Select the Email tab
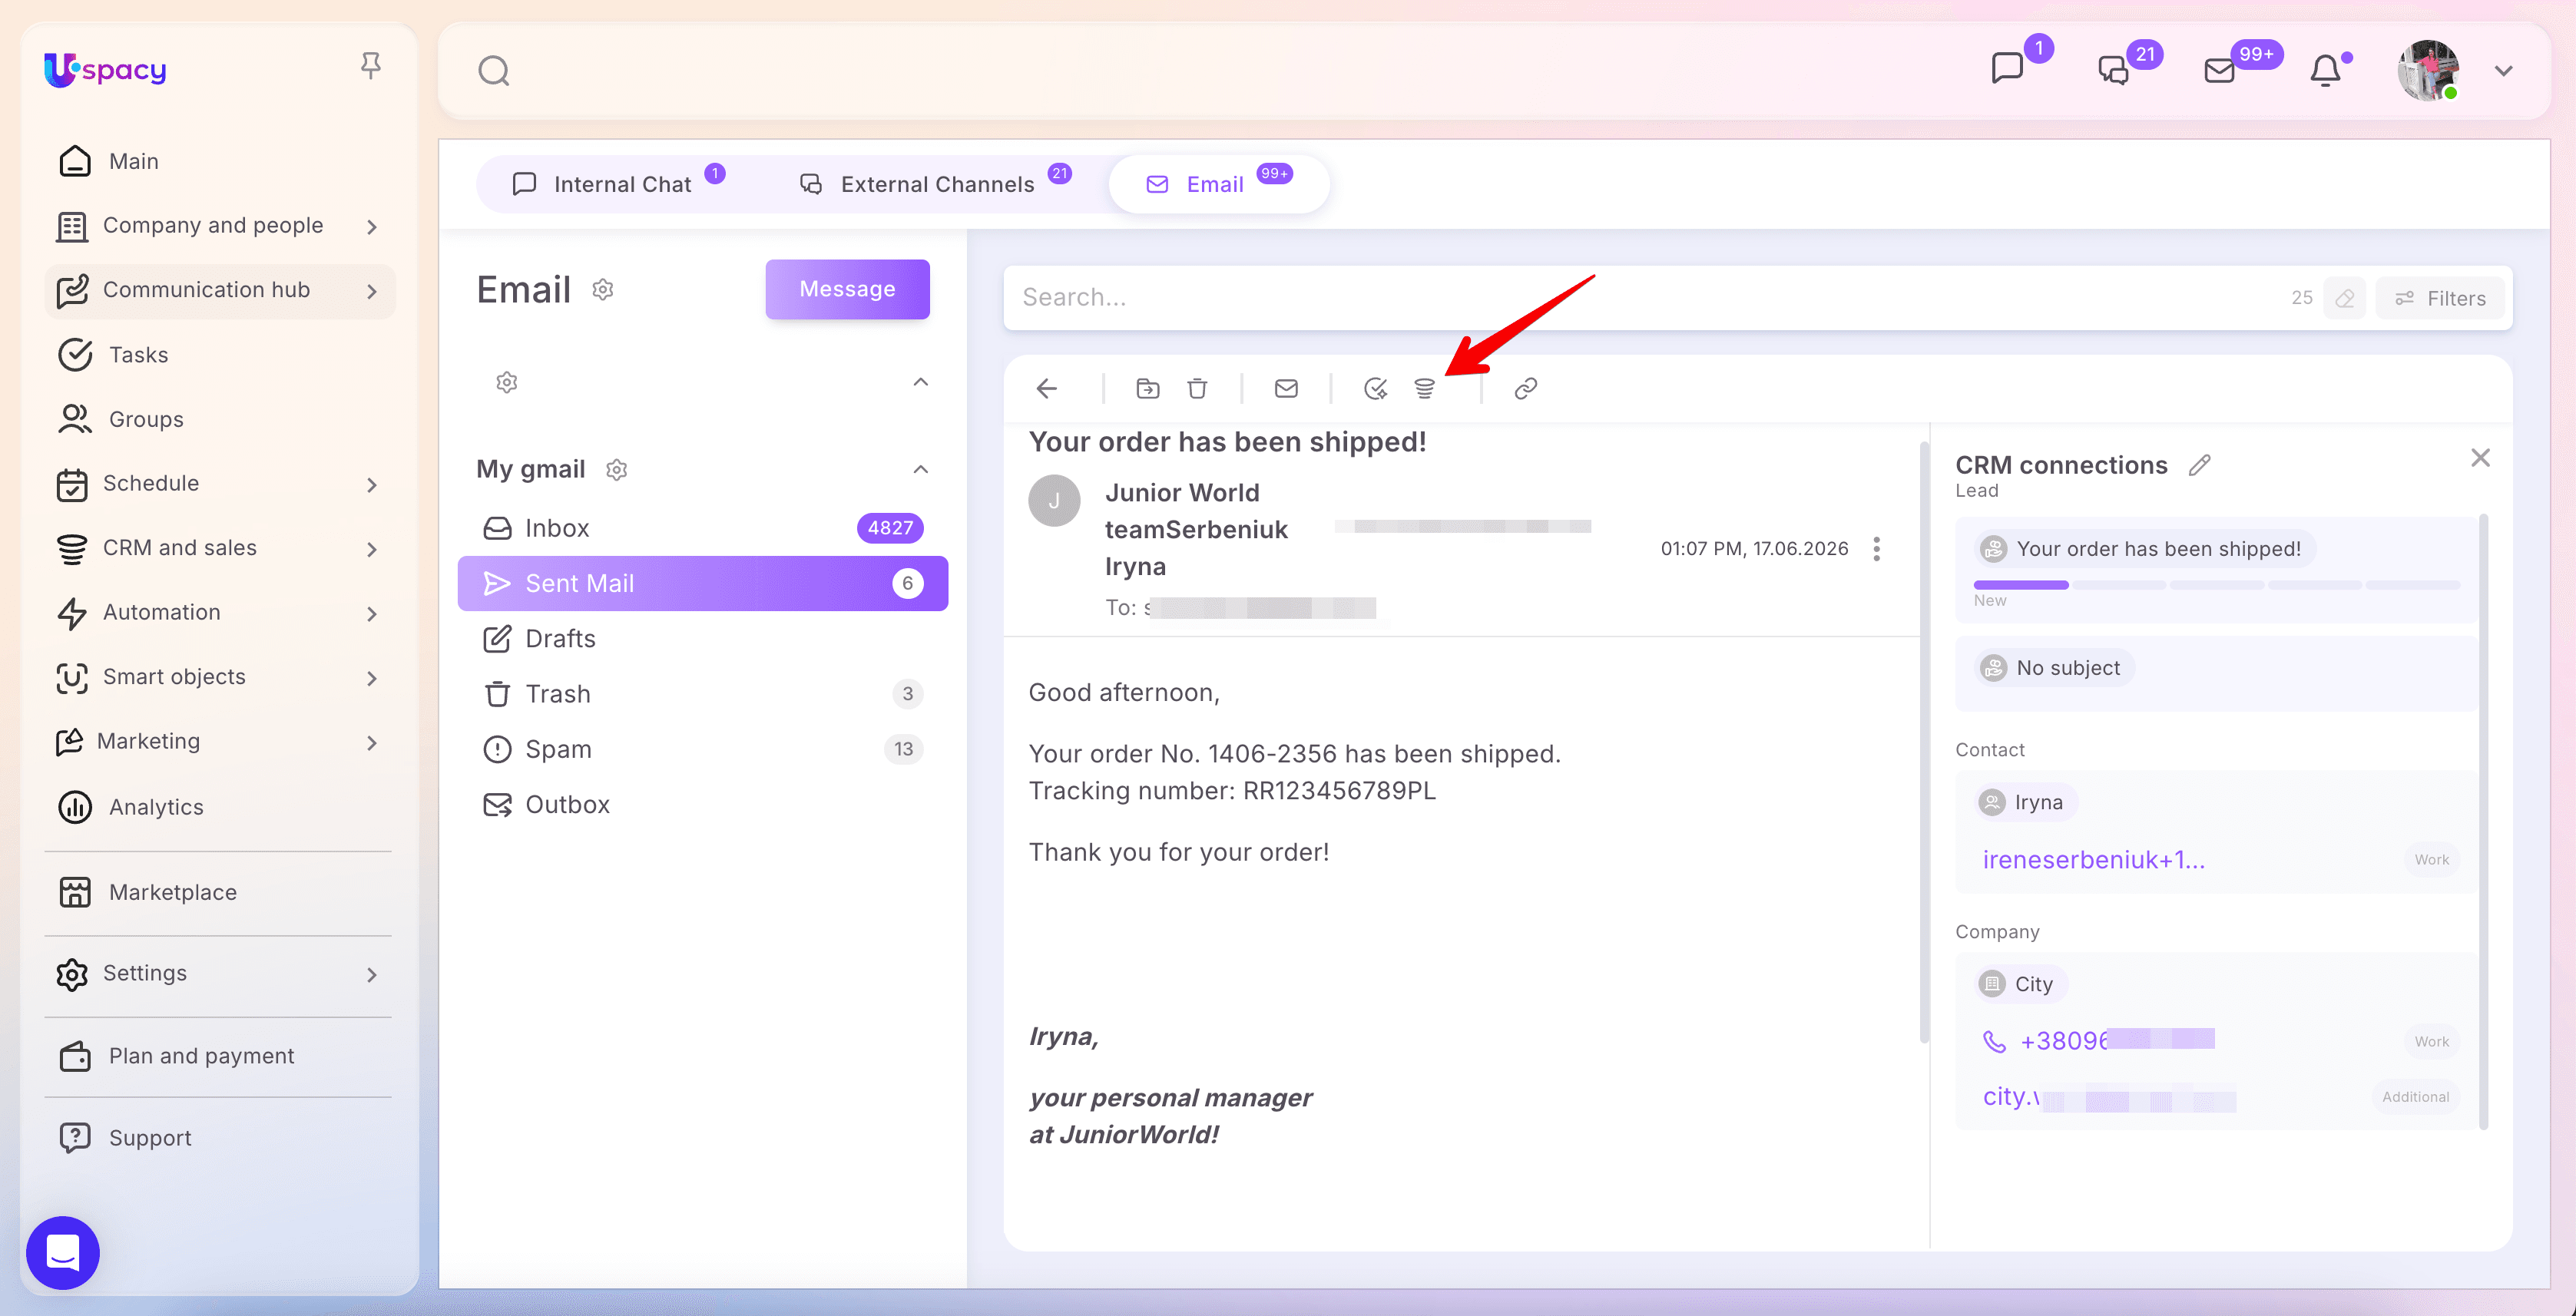The width and height of the screenshot is (2576, 1316). 1218,184
